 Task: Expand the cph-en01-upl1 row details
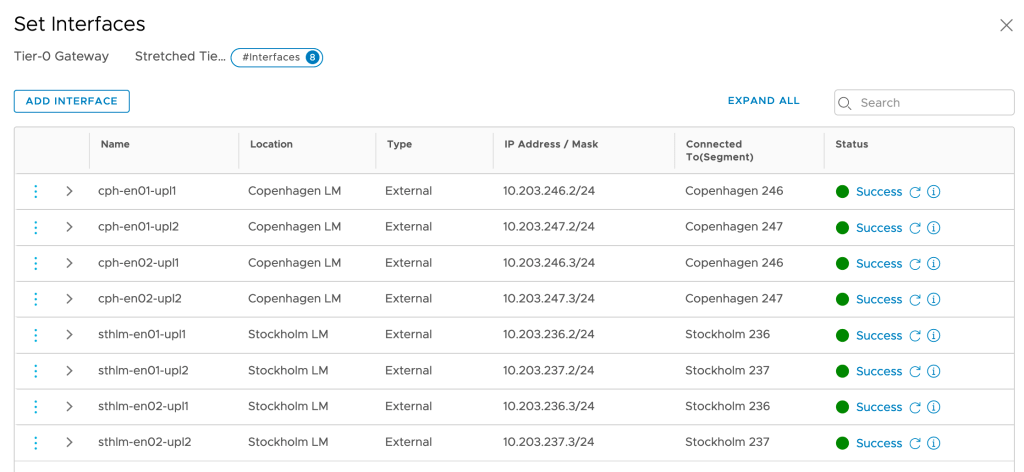(x=69, y=191)
